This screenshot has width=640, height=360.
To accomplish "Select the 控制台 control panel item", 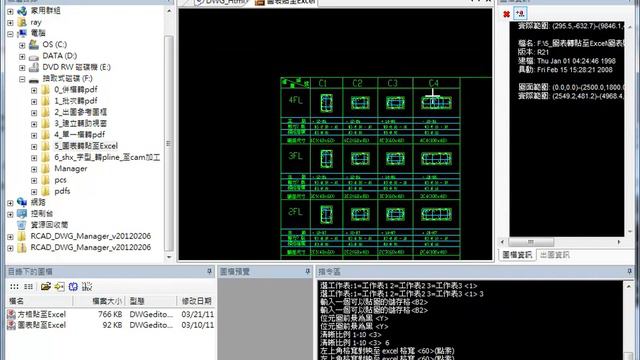I will click(42, 213).
